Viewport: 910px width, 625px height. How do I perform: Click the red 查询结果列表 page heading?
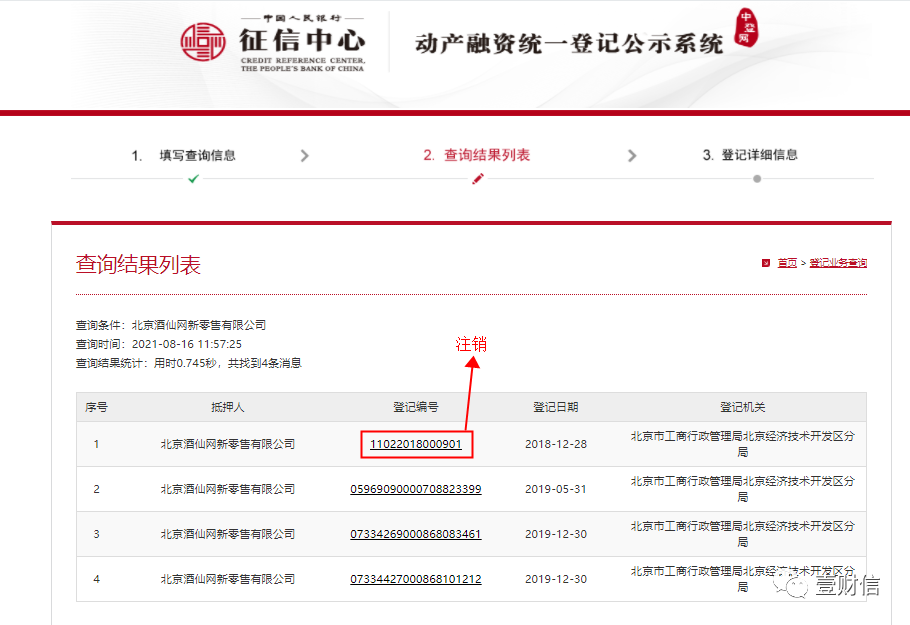pos(138,265)
